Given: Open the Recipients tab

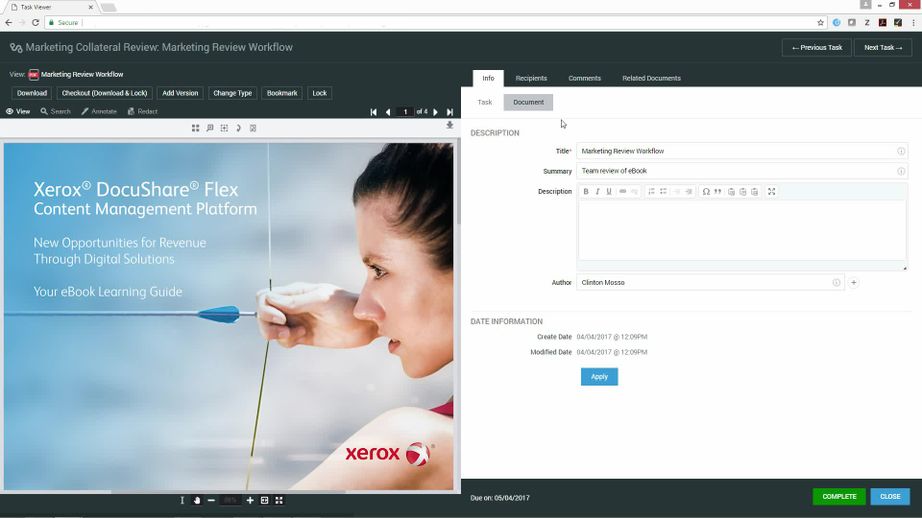Looking at the screenshot, I should click(531, 78).
